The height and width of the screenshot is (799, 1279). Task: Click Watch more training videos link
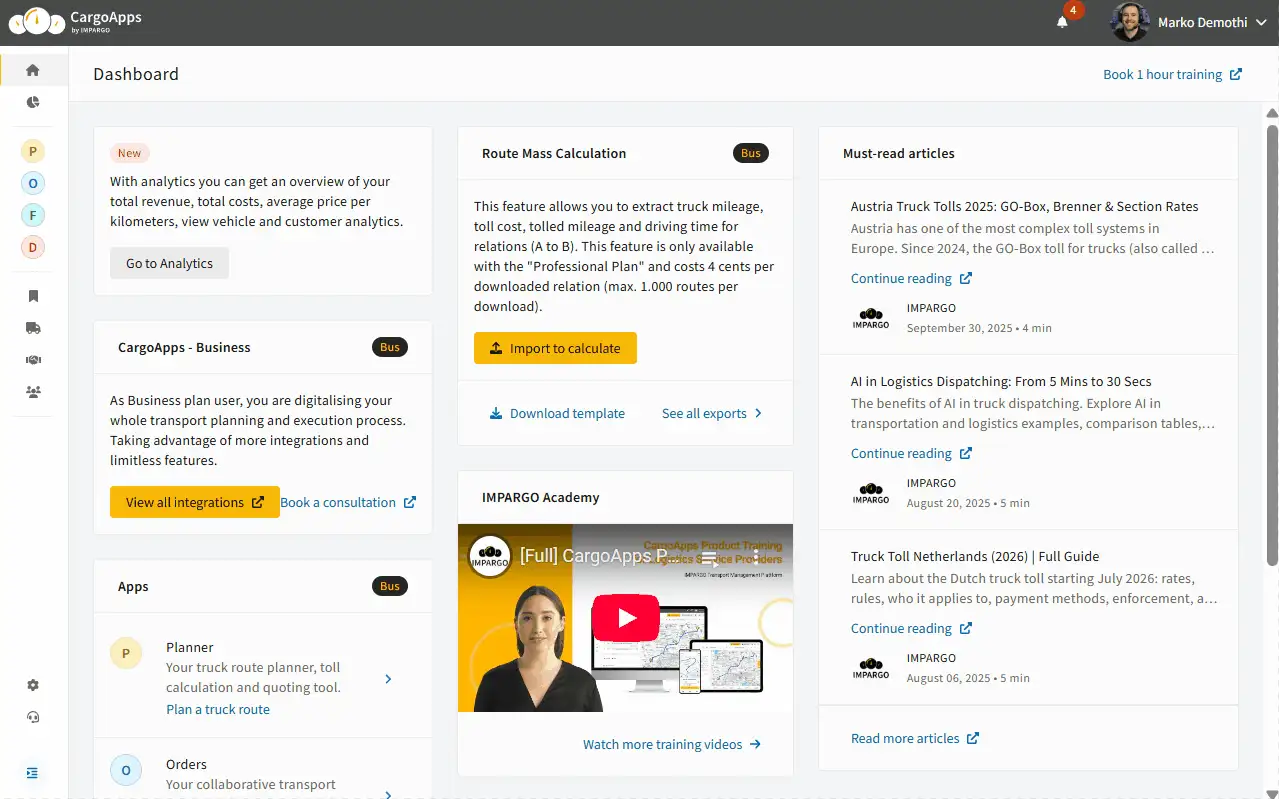(x=672, y=744)
